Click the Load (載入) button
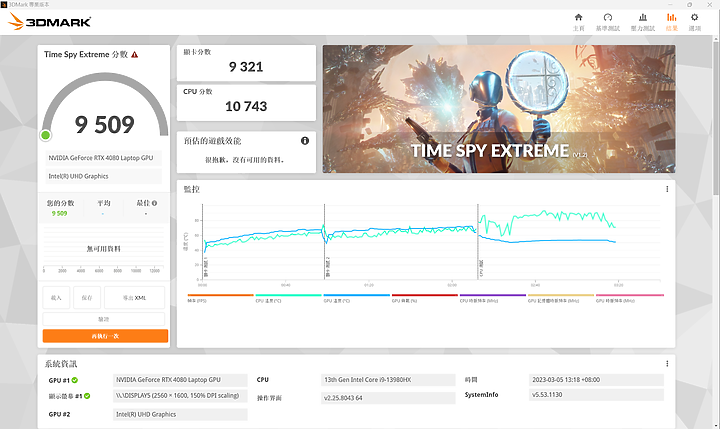This screenshot has width=720, height=429. [56, 298]
